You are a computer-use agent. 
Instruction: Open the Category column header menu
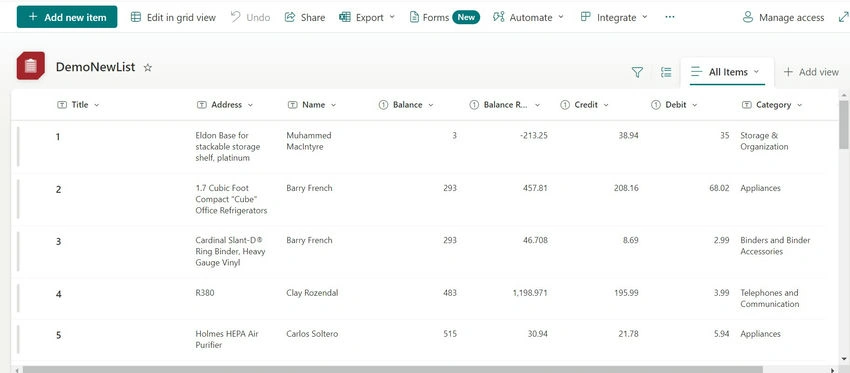pos(772,105)
